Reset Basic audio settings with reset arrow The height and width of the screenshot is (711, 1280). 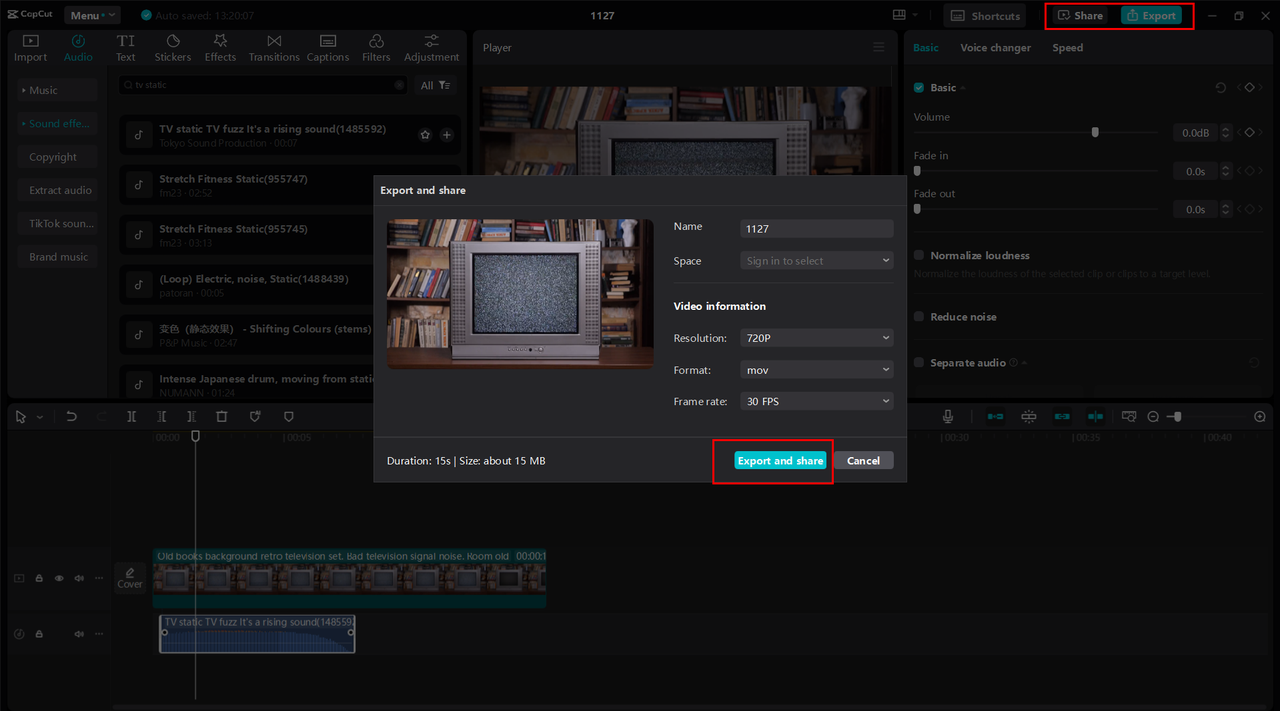tap(1220, 88)
